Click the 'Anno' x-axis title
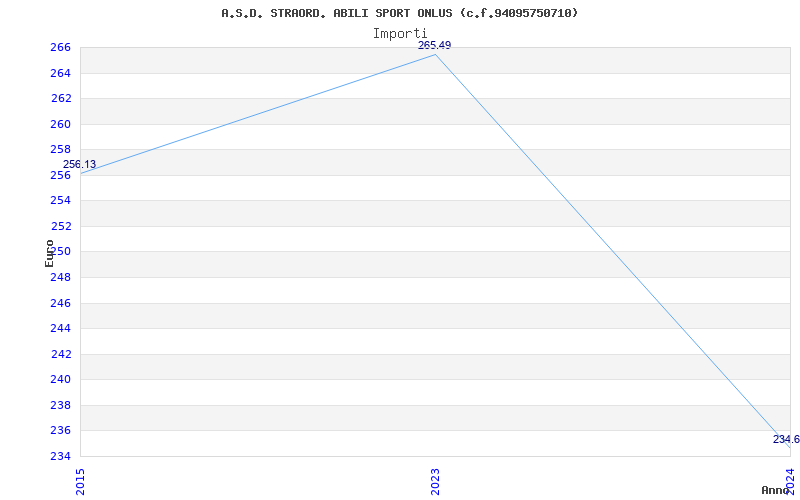The height and width of the screenshot is (500, 800). tap(775, 490)
